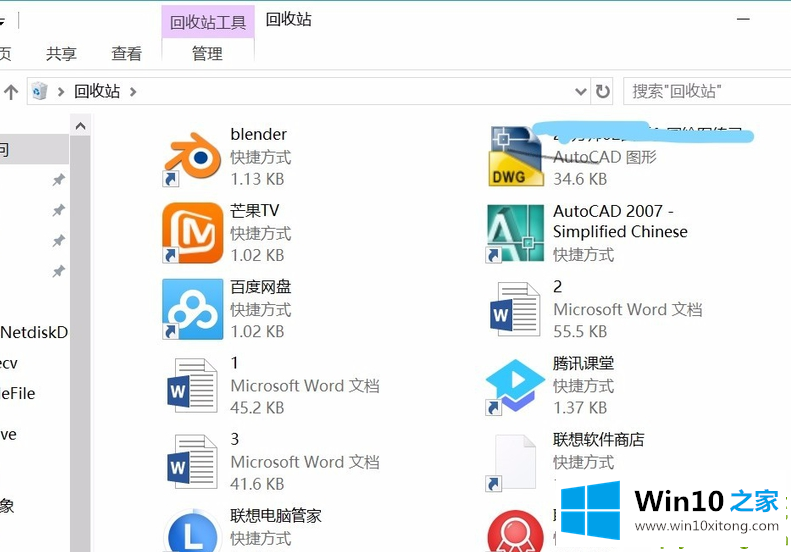Click the 41.6 KB size text
The height and width of the screenshot is (552, 791).
pos(257,484)
